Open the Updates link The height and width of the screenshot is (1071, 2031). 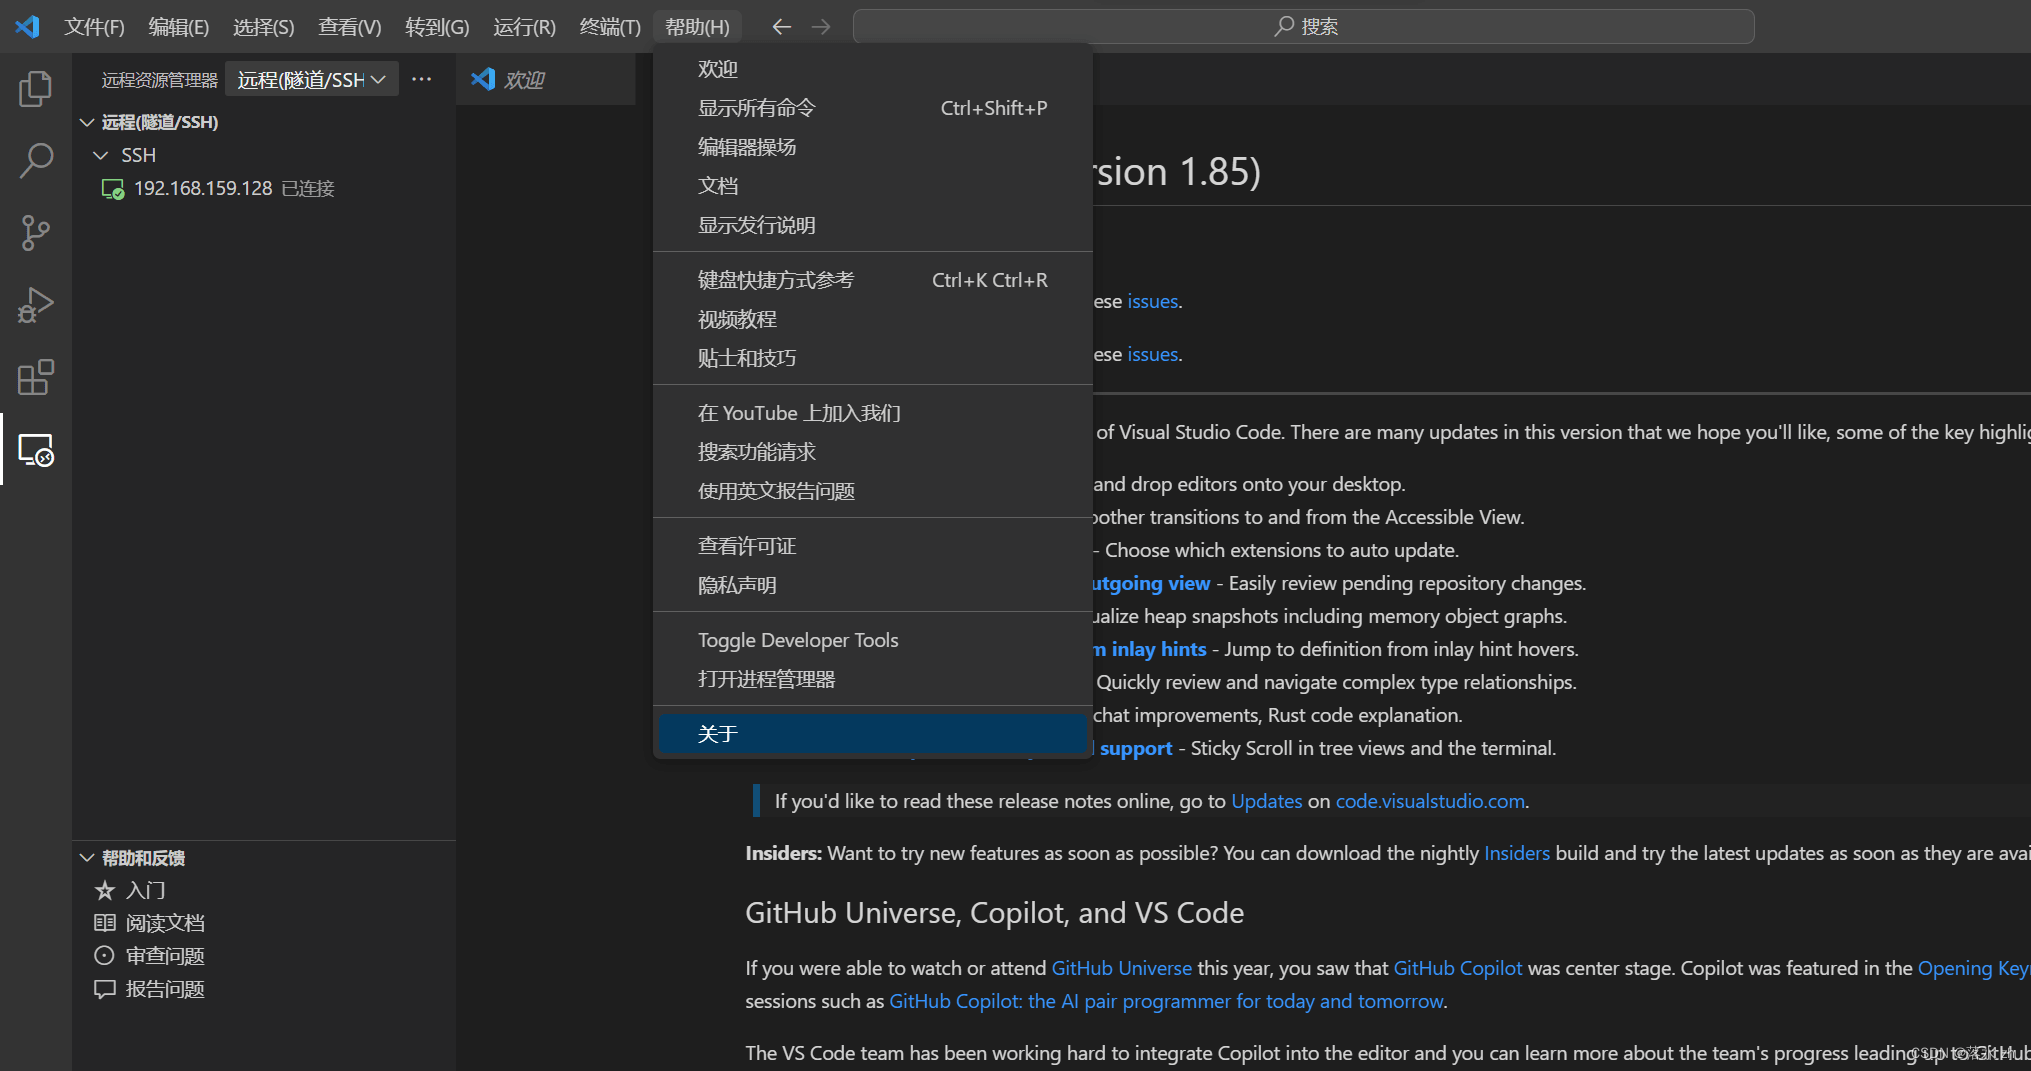(1266, 801)
